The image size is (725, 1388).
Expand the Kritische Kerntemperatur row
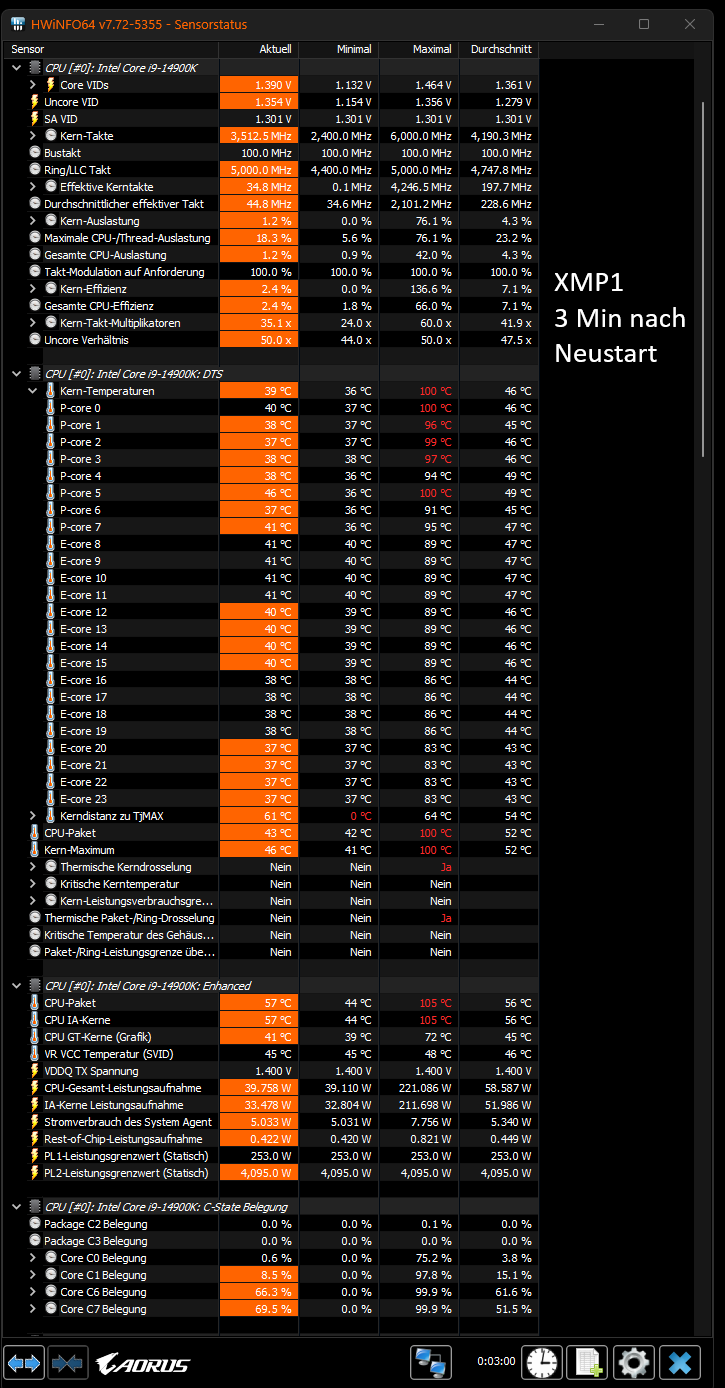pyautogui.click(x=33, y=884)
